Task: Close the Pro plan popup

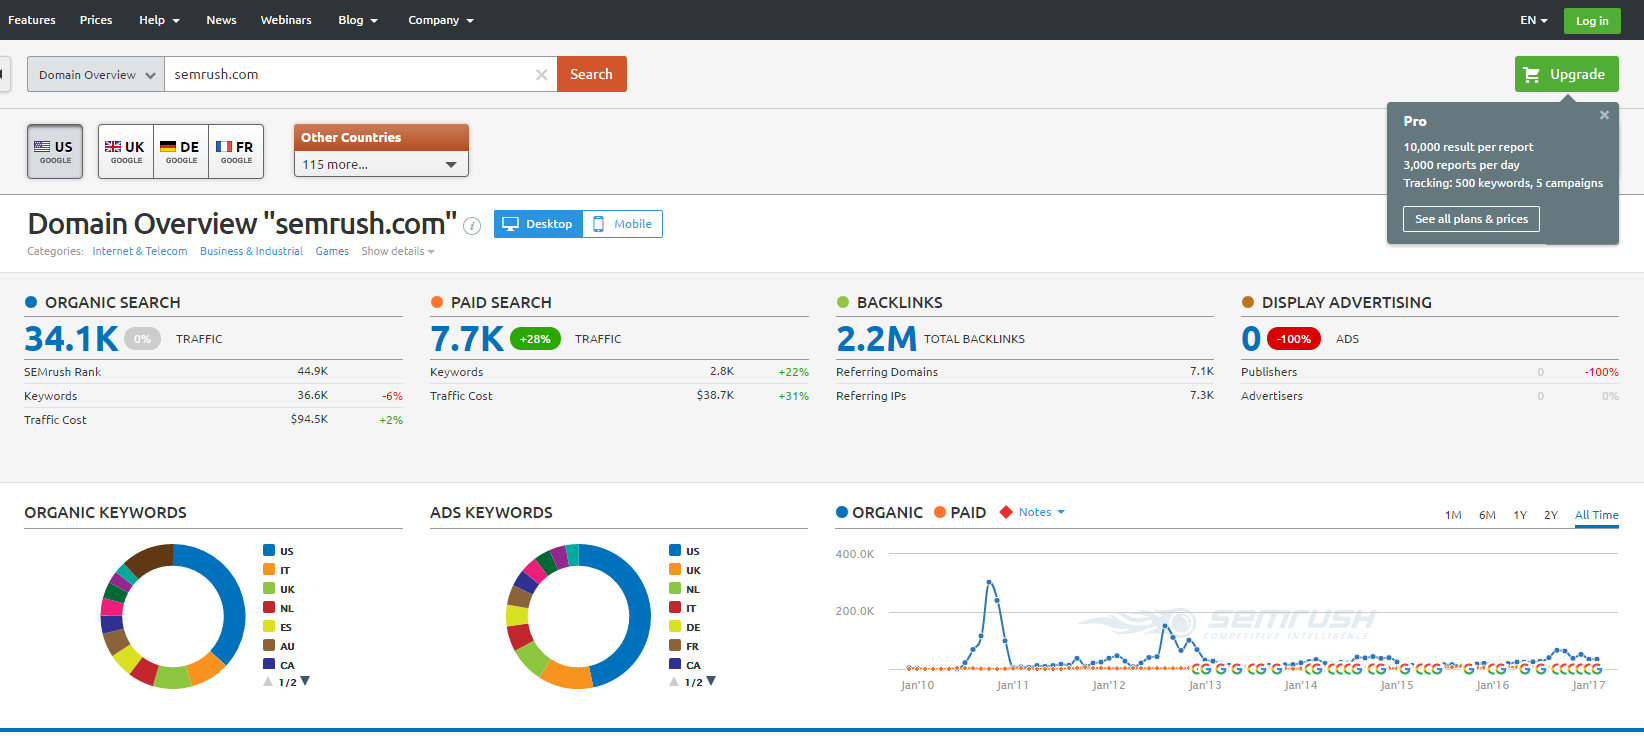Action: (x=1604, y=115)
